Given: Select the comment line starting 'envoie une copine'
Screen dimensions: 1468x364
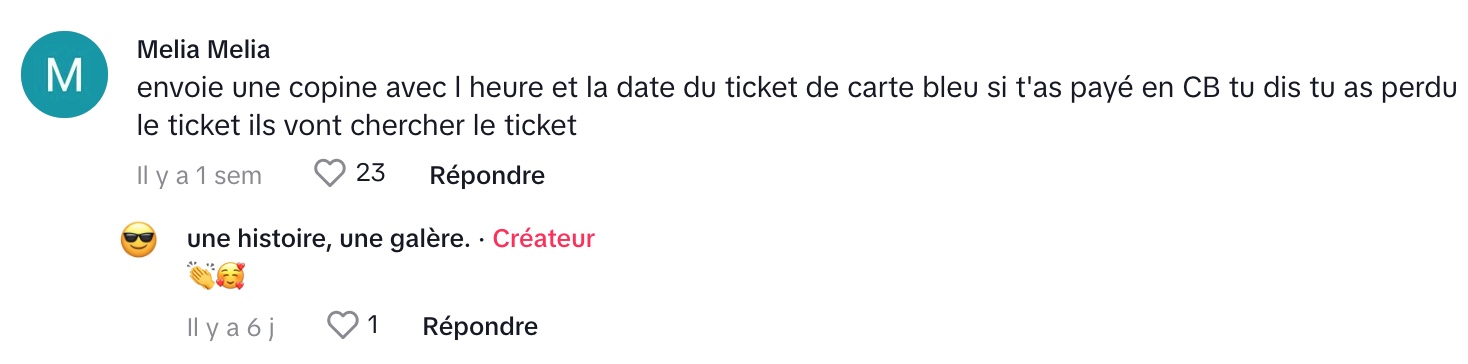Looking at the screenshot, I should (x=796, y=87).
